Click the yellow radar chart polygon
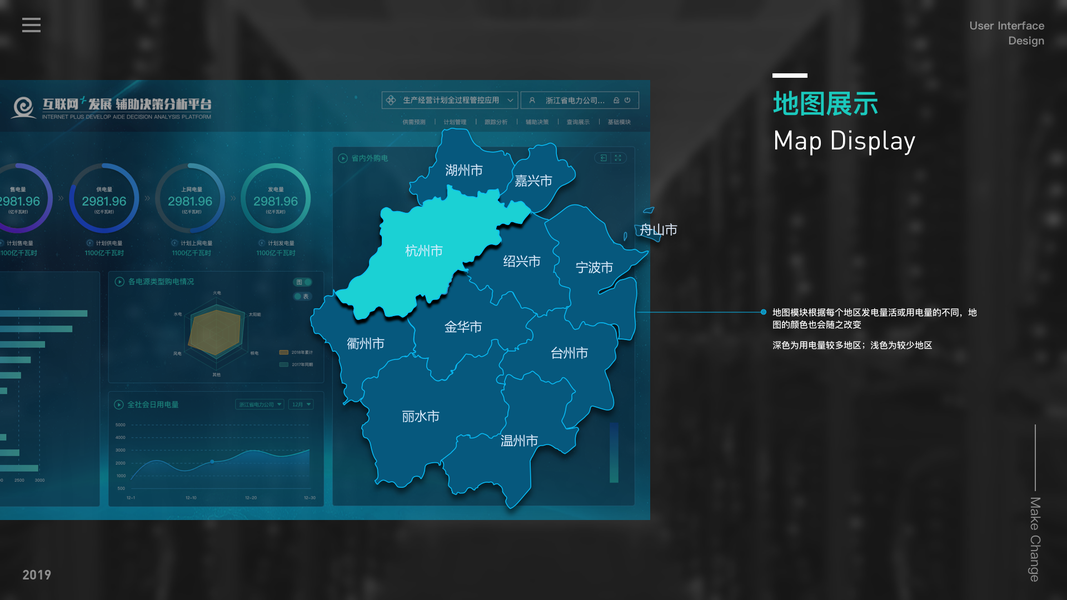The width and height of the screenshot is (1067, 600). 215,333
